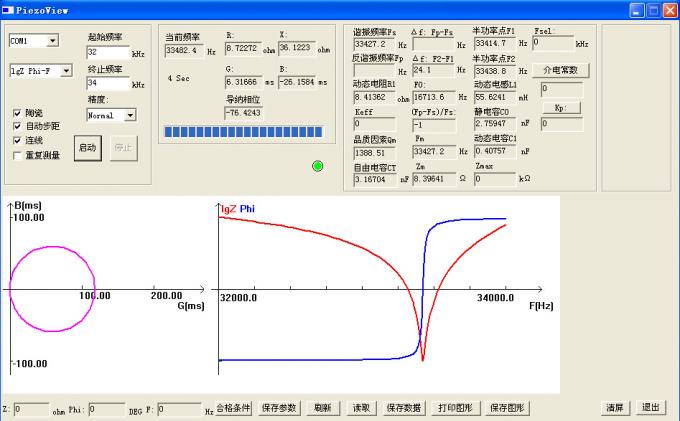This screenshot has width=680, height=421.
Task: Click the admittance phase field -76.4243
Action: 244,113
